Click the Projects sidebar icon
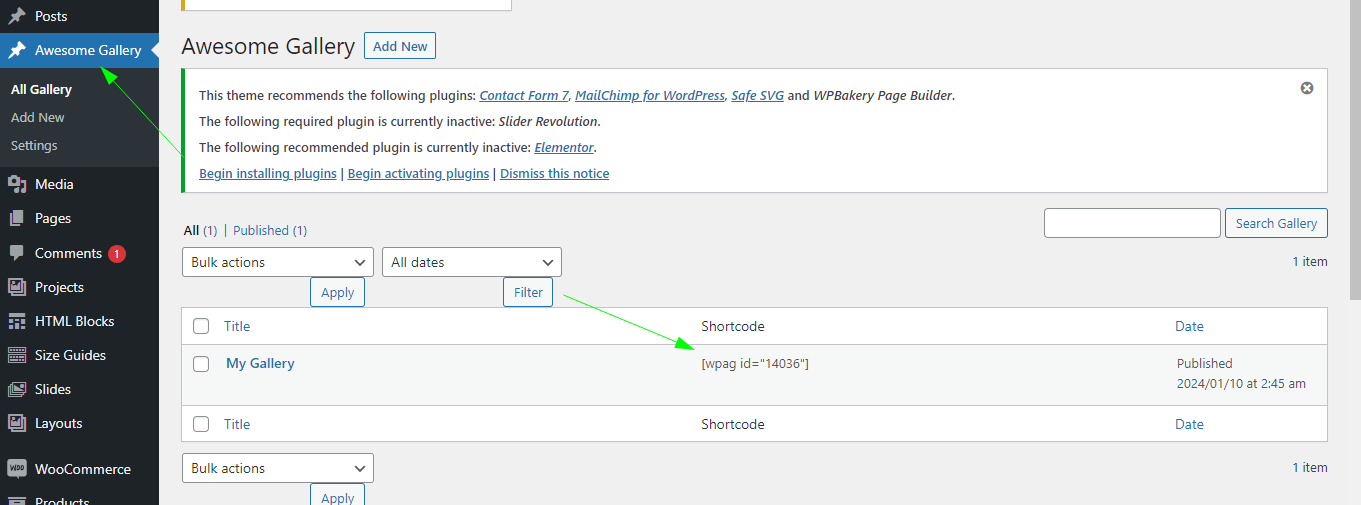Screen dimensions: 1361x505 17,287
